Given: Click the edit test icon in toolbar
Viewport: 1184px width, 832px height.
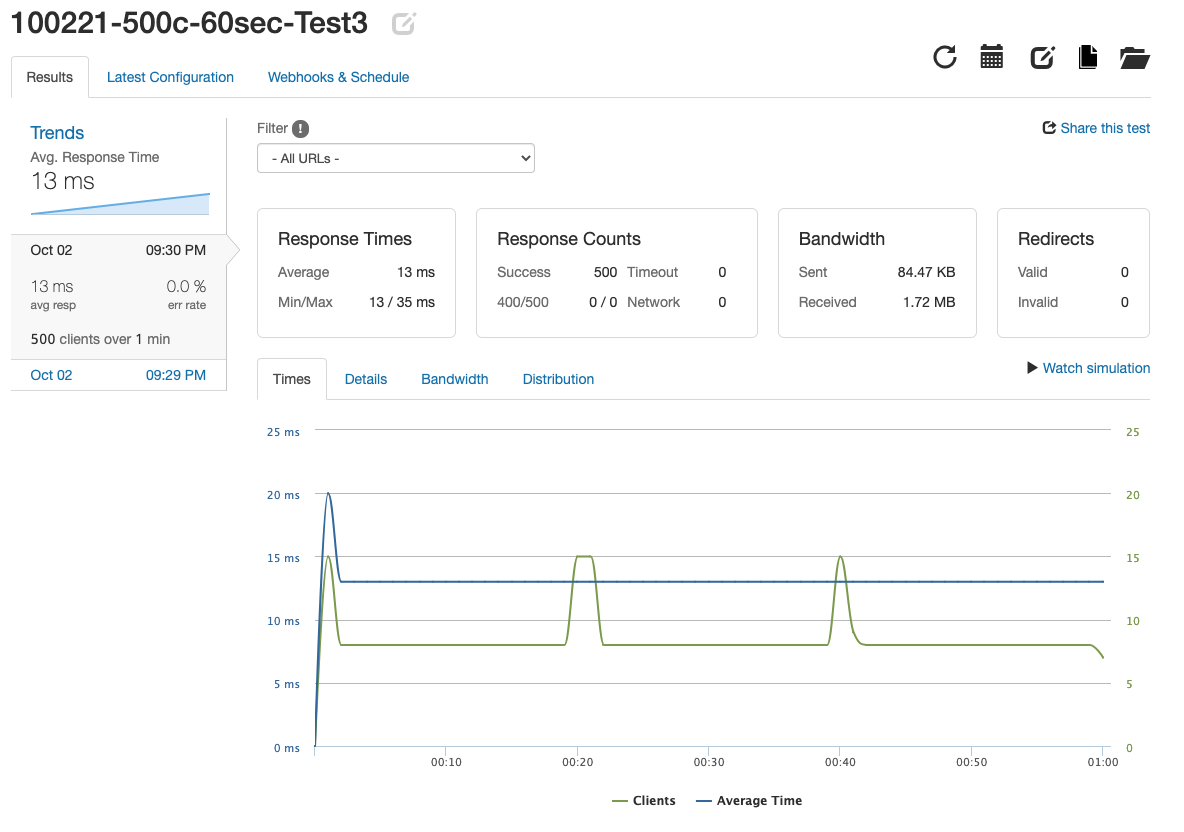Looking at the screenshot, I should tap(1042, 57).
